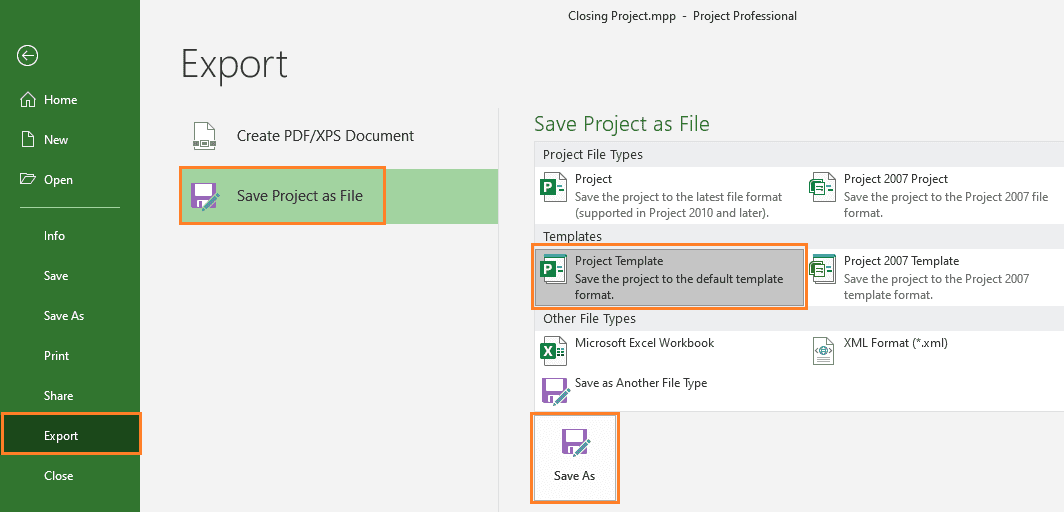1064x512 pixels.
Task: Open the Share page
Action: (70, 396)
